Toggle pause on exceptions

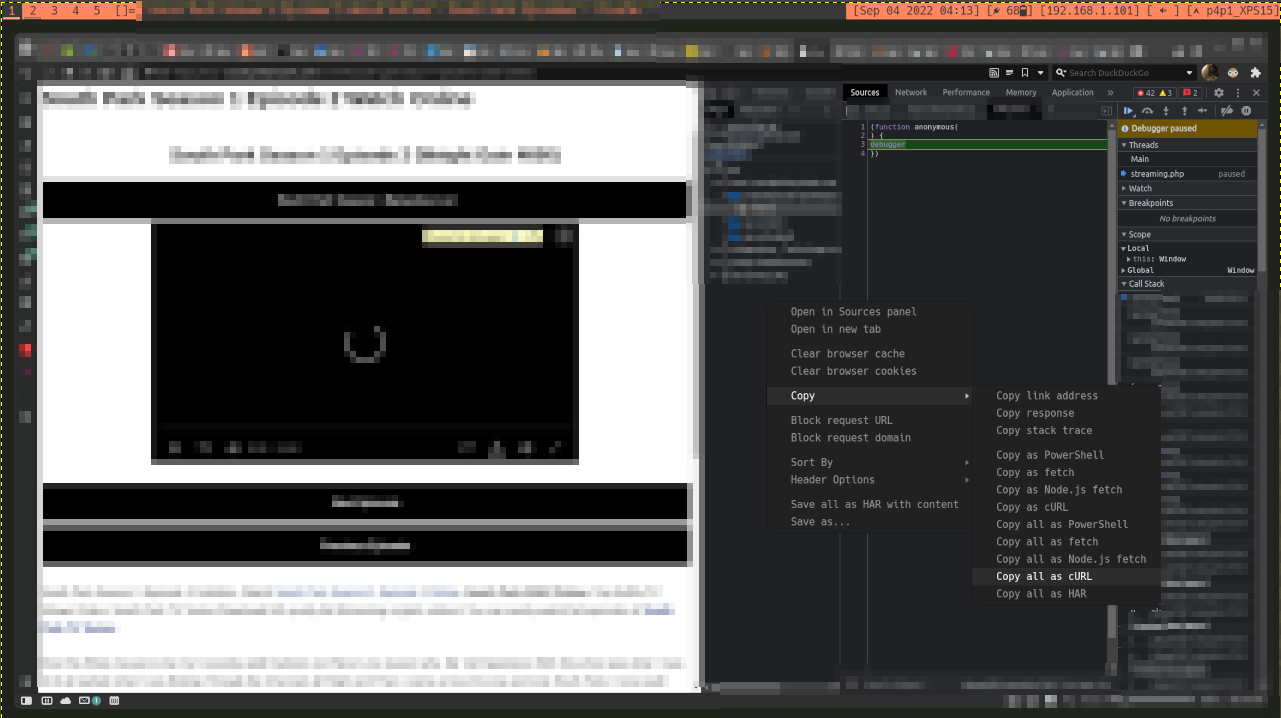pos(1246,111)
